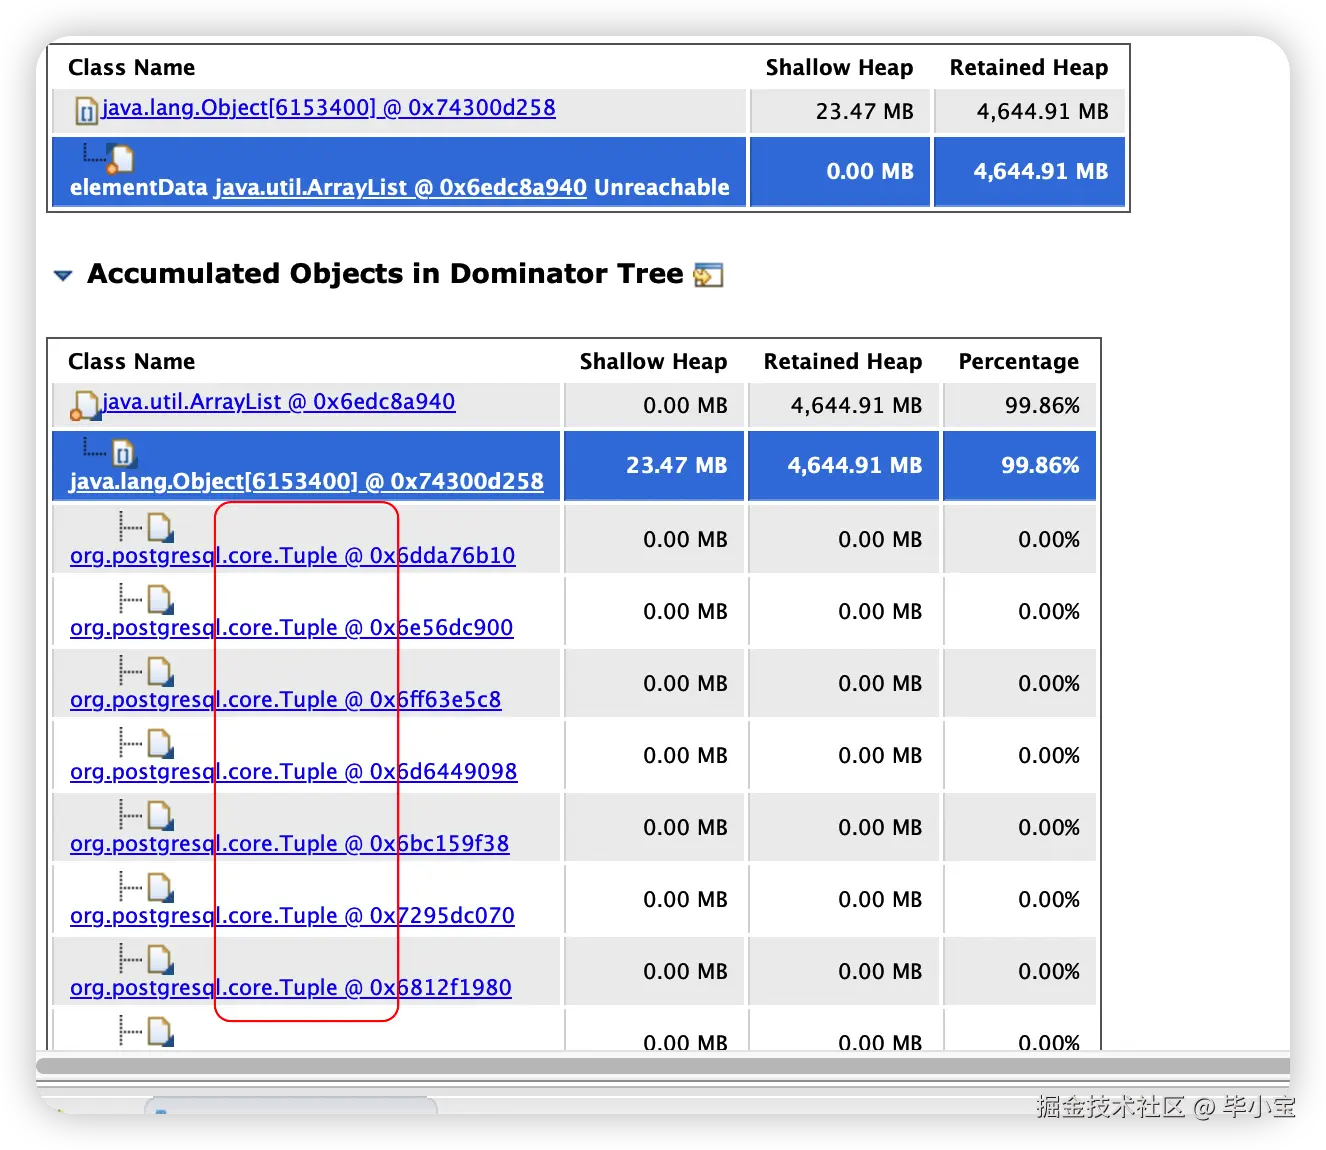Click object icon above Tuple @ 0x6bc159f38
Image resolution: width=1326 pixels, height=1150 pixels.
161,815
